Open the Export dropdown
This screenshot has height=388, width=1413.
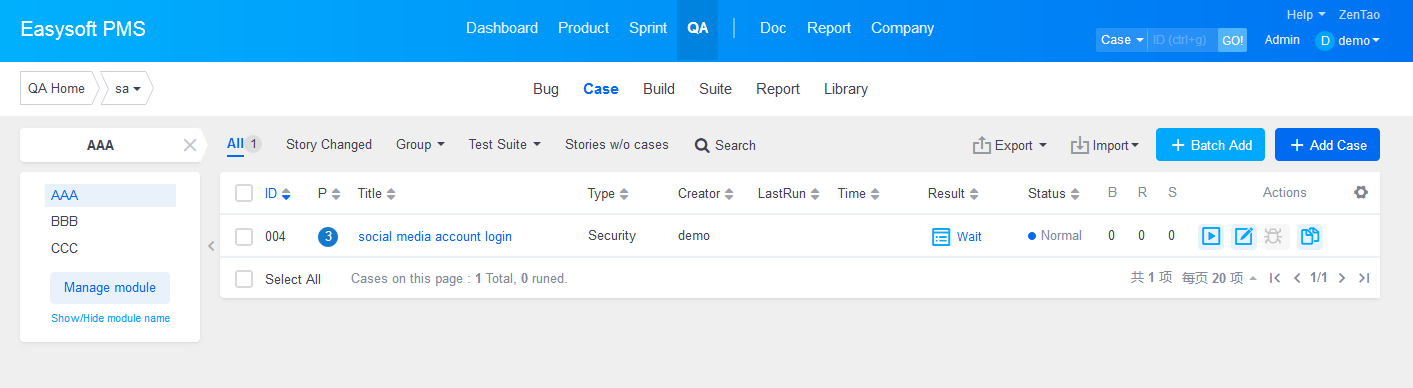coord(1010,145)
